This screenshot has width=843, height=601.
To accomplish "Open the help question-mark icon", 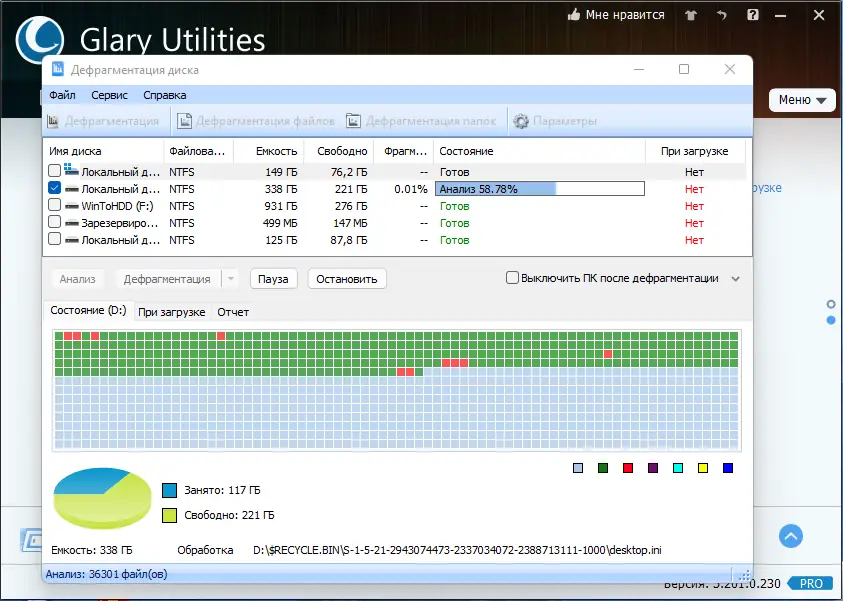I will (x=753, y=15).
